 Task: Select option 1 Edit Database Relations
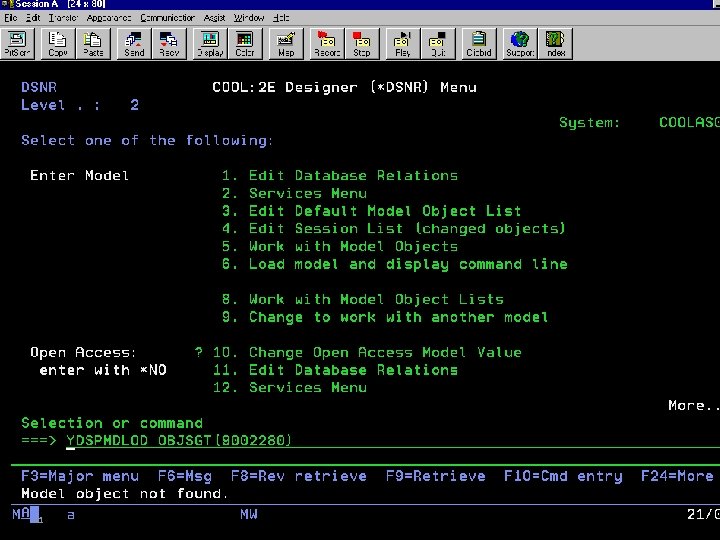[340, 175]
